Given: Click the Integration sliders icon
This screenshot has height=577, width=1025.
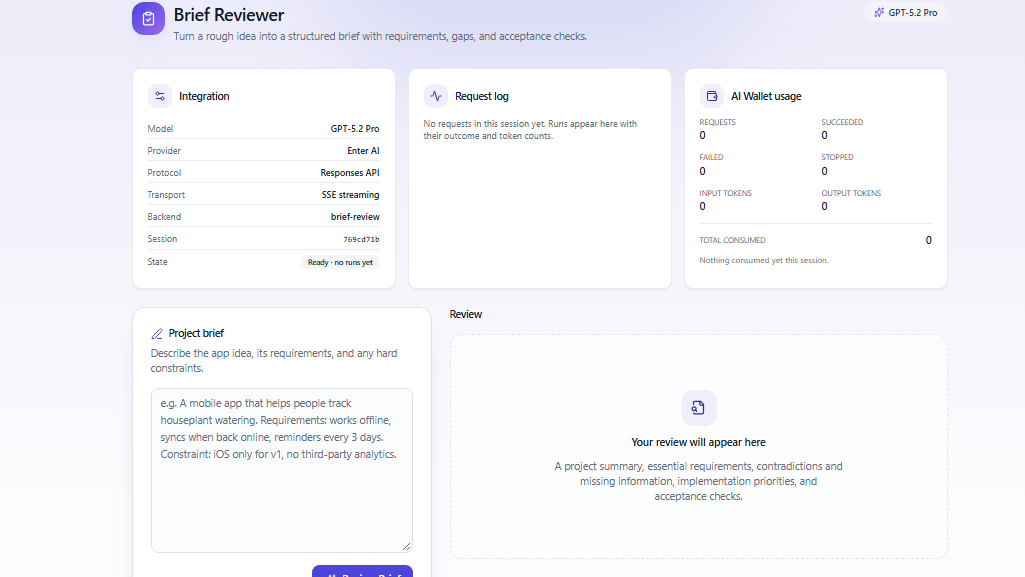Looking at the screenshot, I should [x=160, y=96].
